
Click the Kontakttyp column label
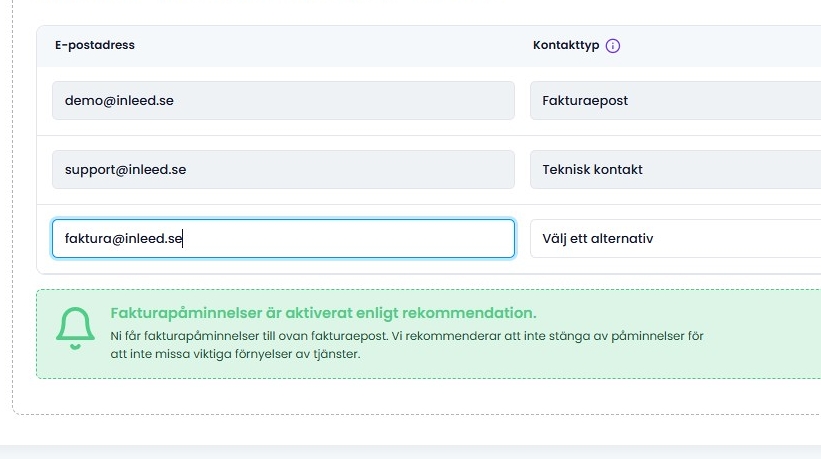(x=566, y=46)
